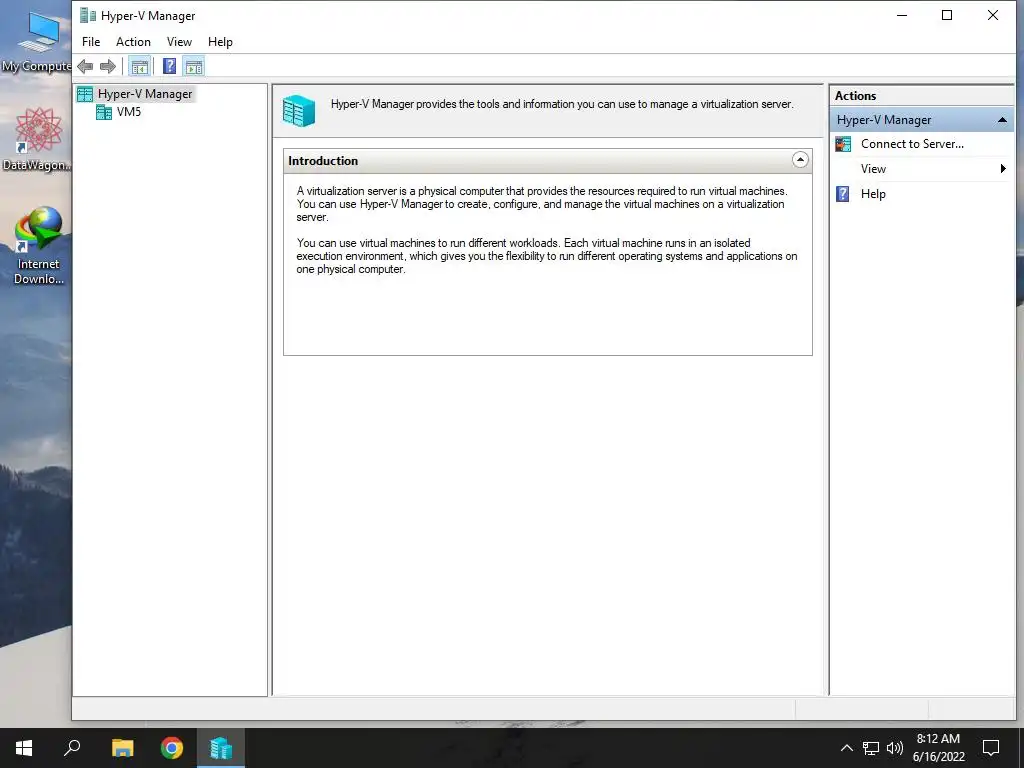Click the large server icon in header

299,110
